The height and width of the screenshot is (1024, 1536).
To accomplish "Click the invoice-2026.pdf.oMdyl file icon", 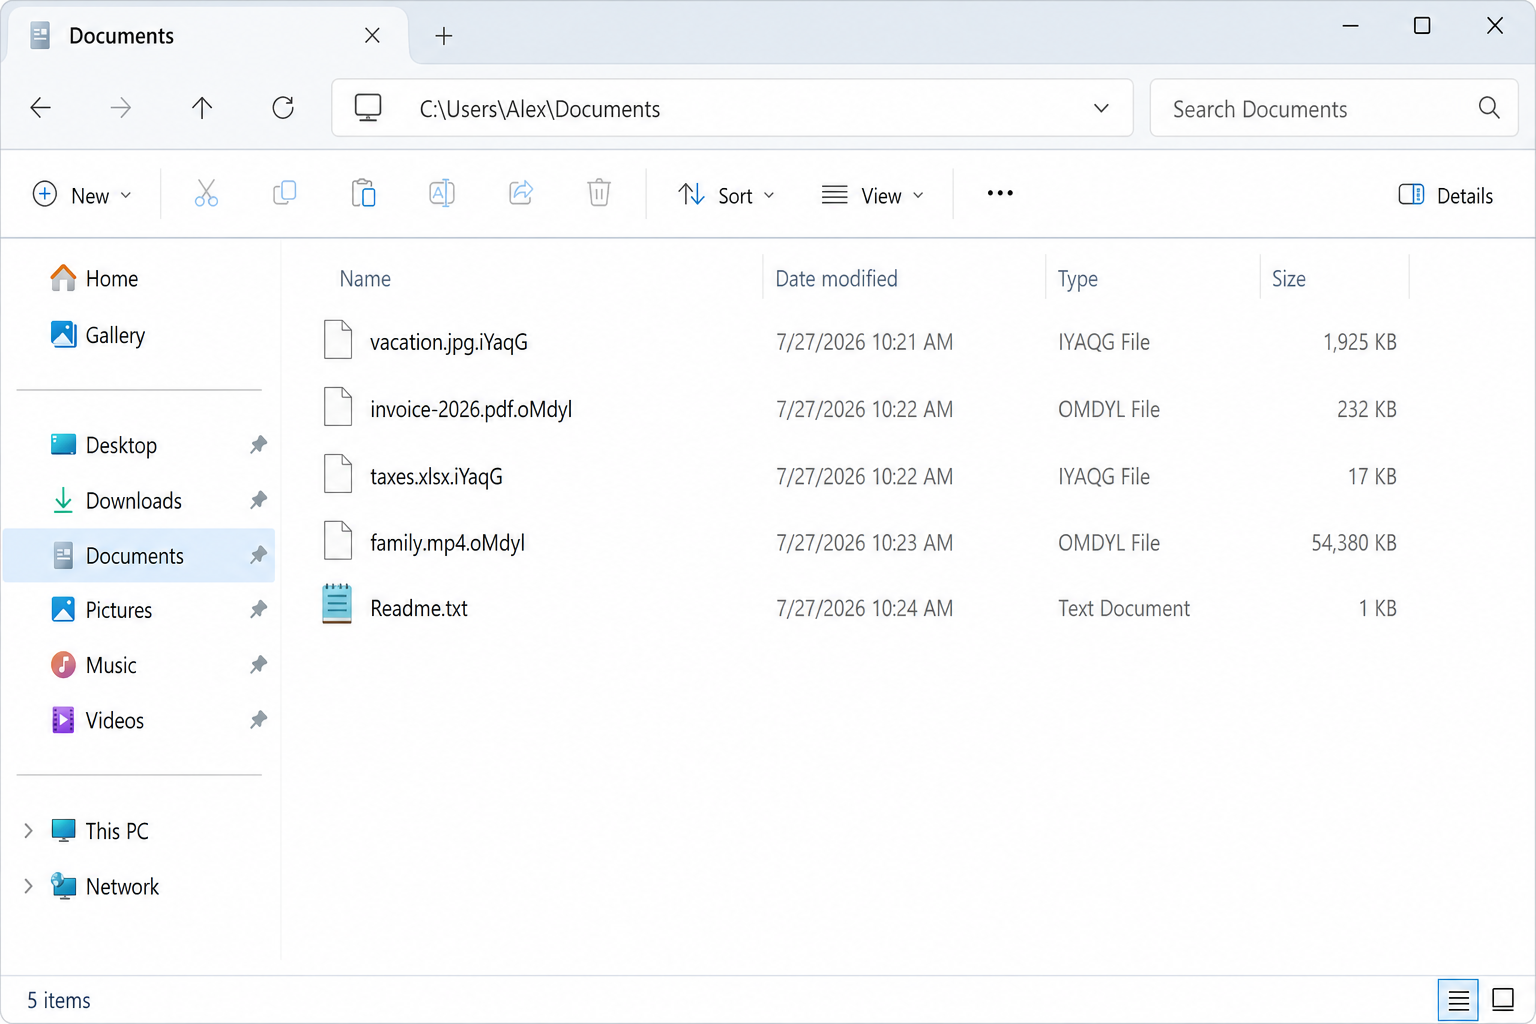I will pos(338,407).
